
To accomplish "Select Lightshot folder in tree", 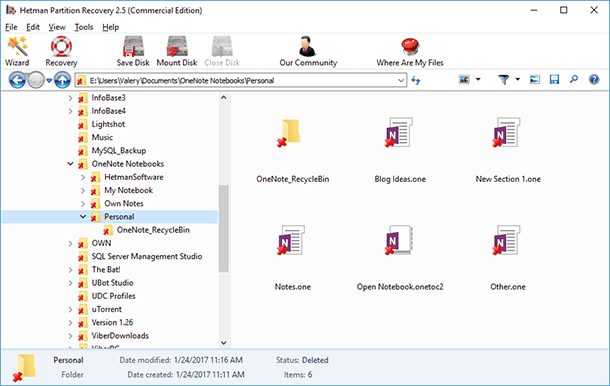I will pos(108,125).
